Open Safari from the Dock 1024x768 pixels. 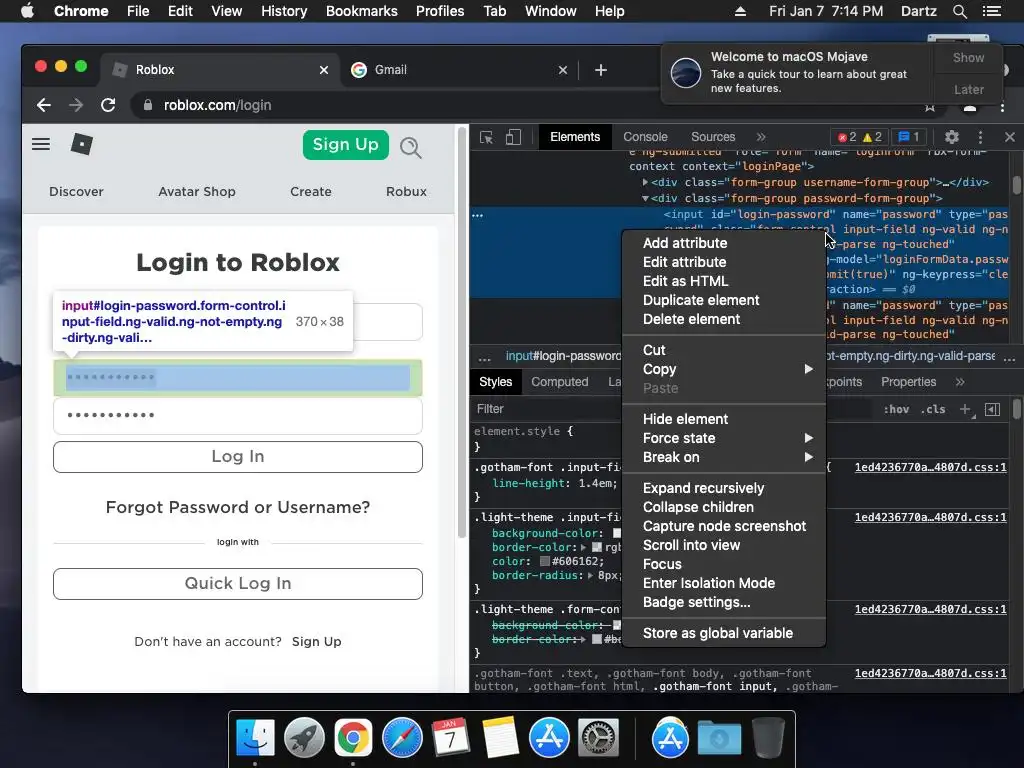point(402,738)
